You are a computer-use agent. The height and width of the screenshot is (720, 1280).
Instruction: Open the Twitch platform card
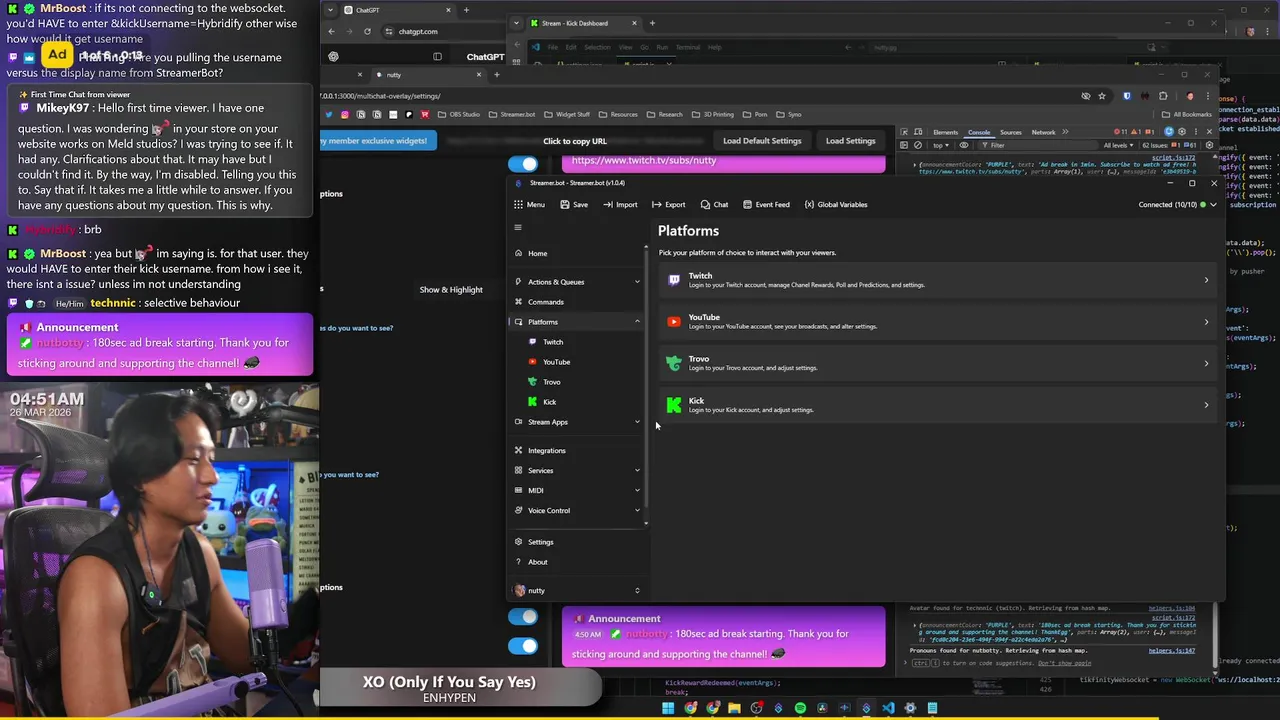point(937,280)
